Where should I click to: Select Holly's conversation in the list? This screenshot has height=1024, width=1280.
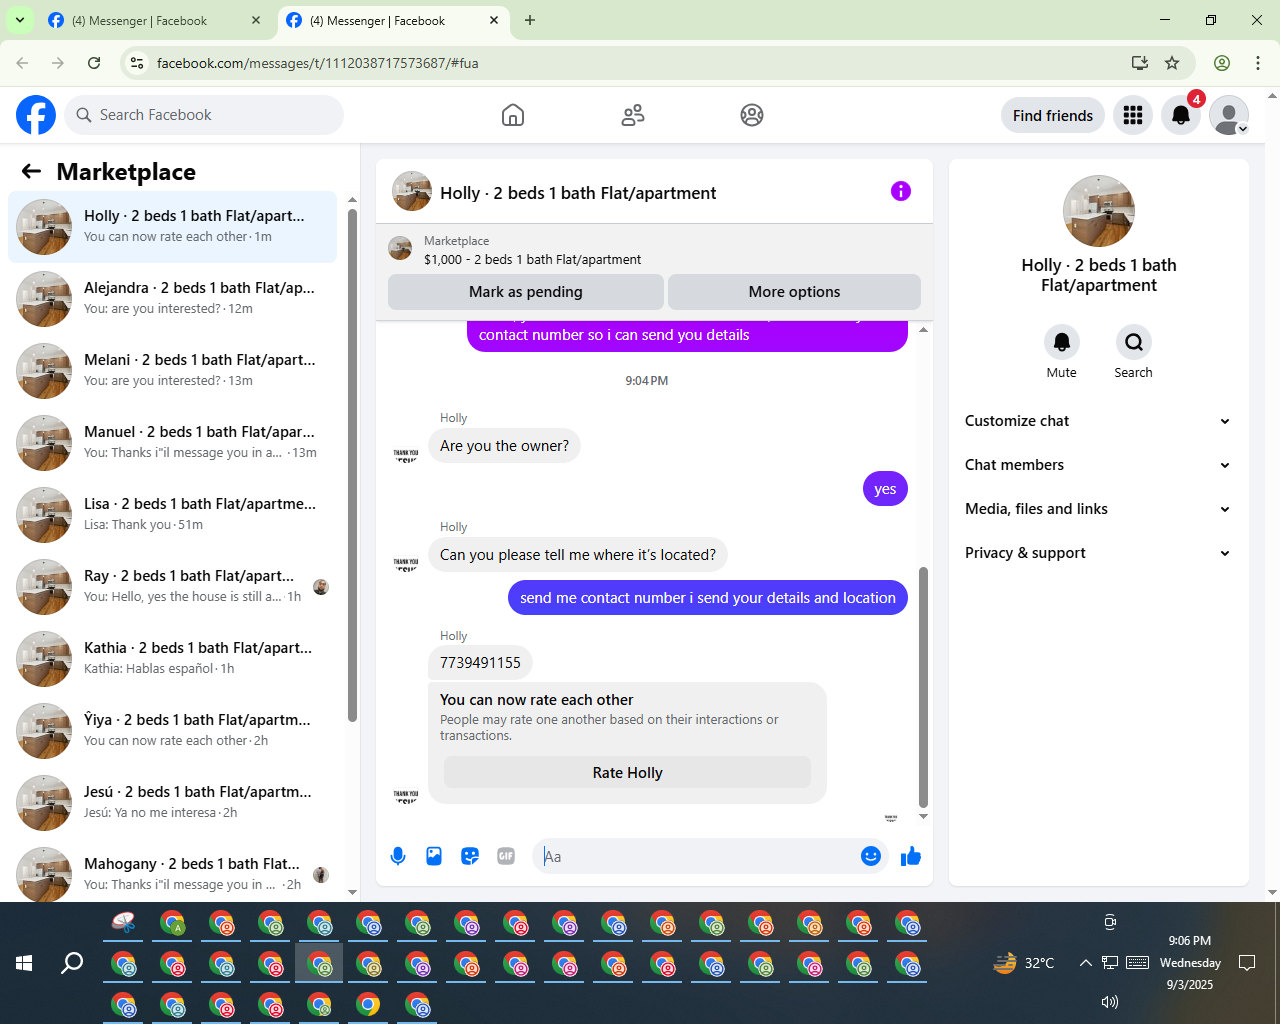coord(173,227)
